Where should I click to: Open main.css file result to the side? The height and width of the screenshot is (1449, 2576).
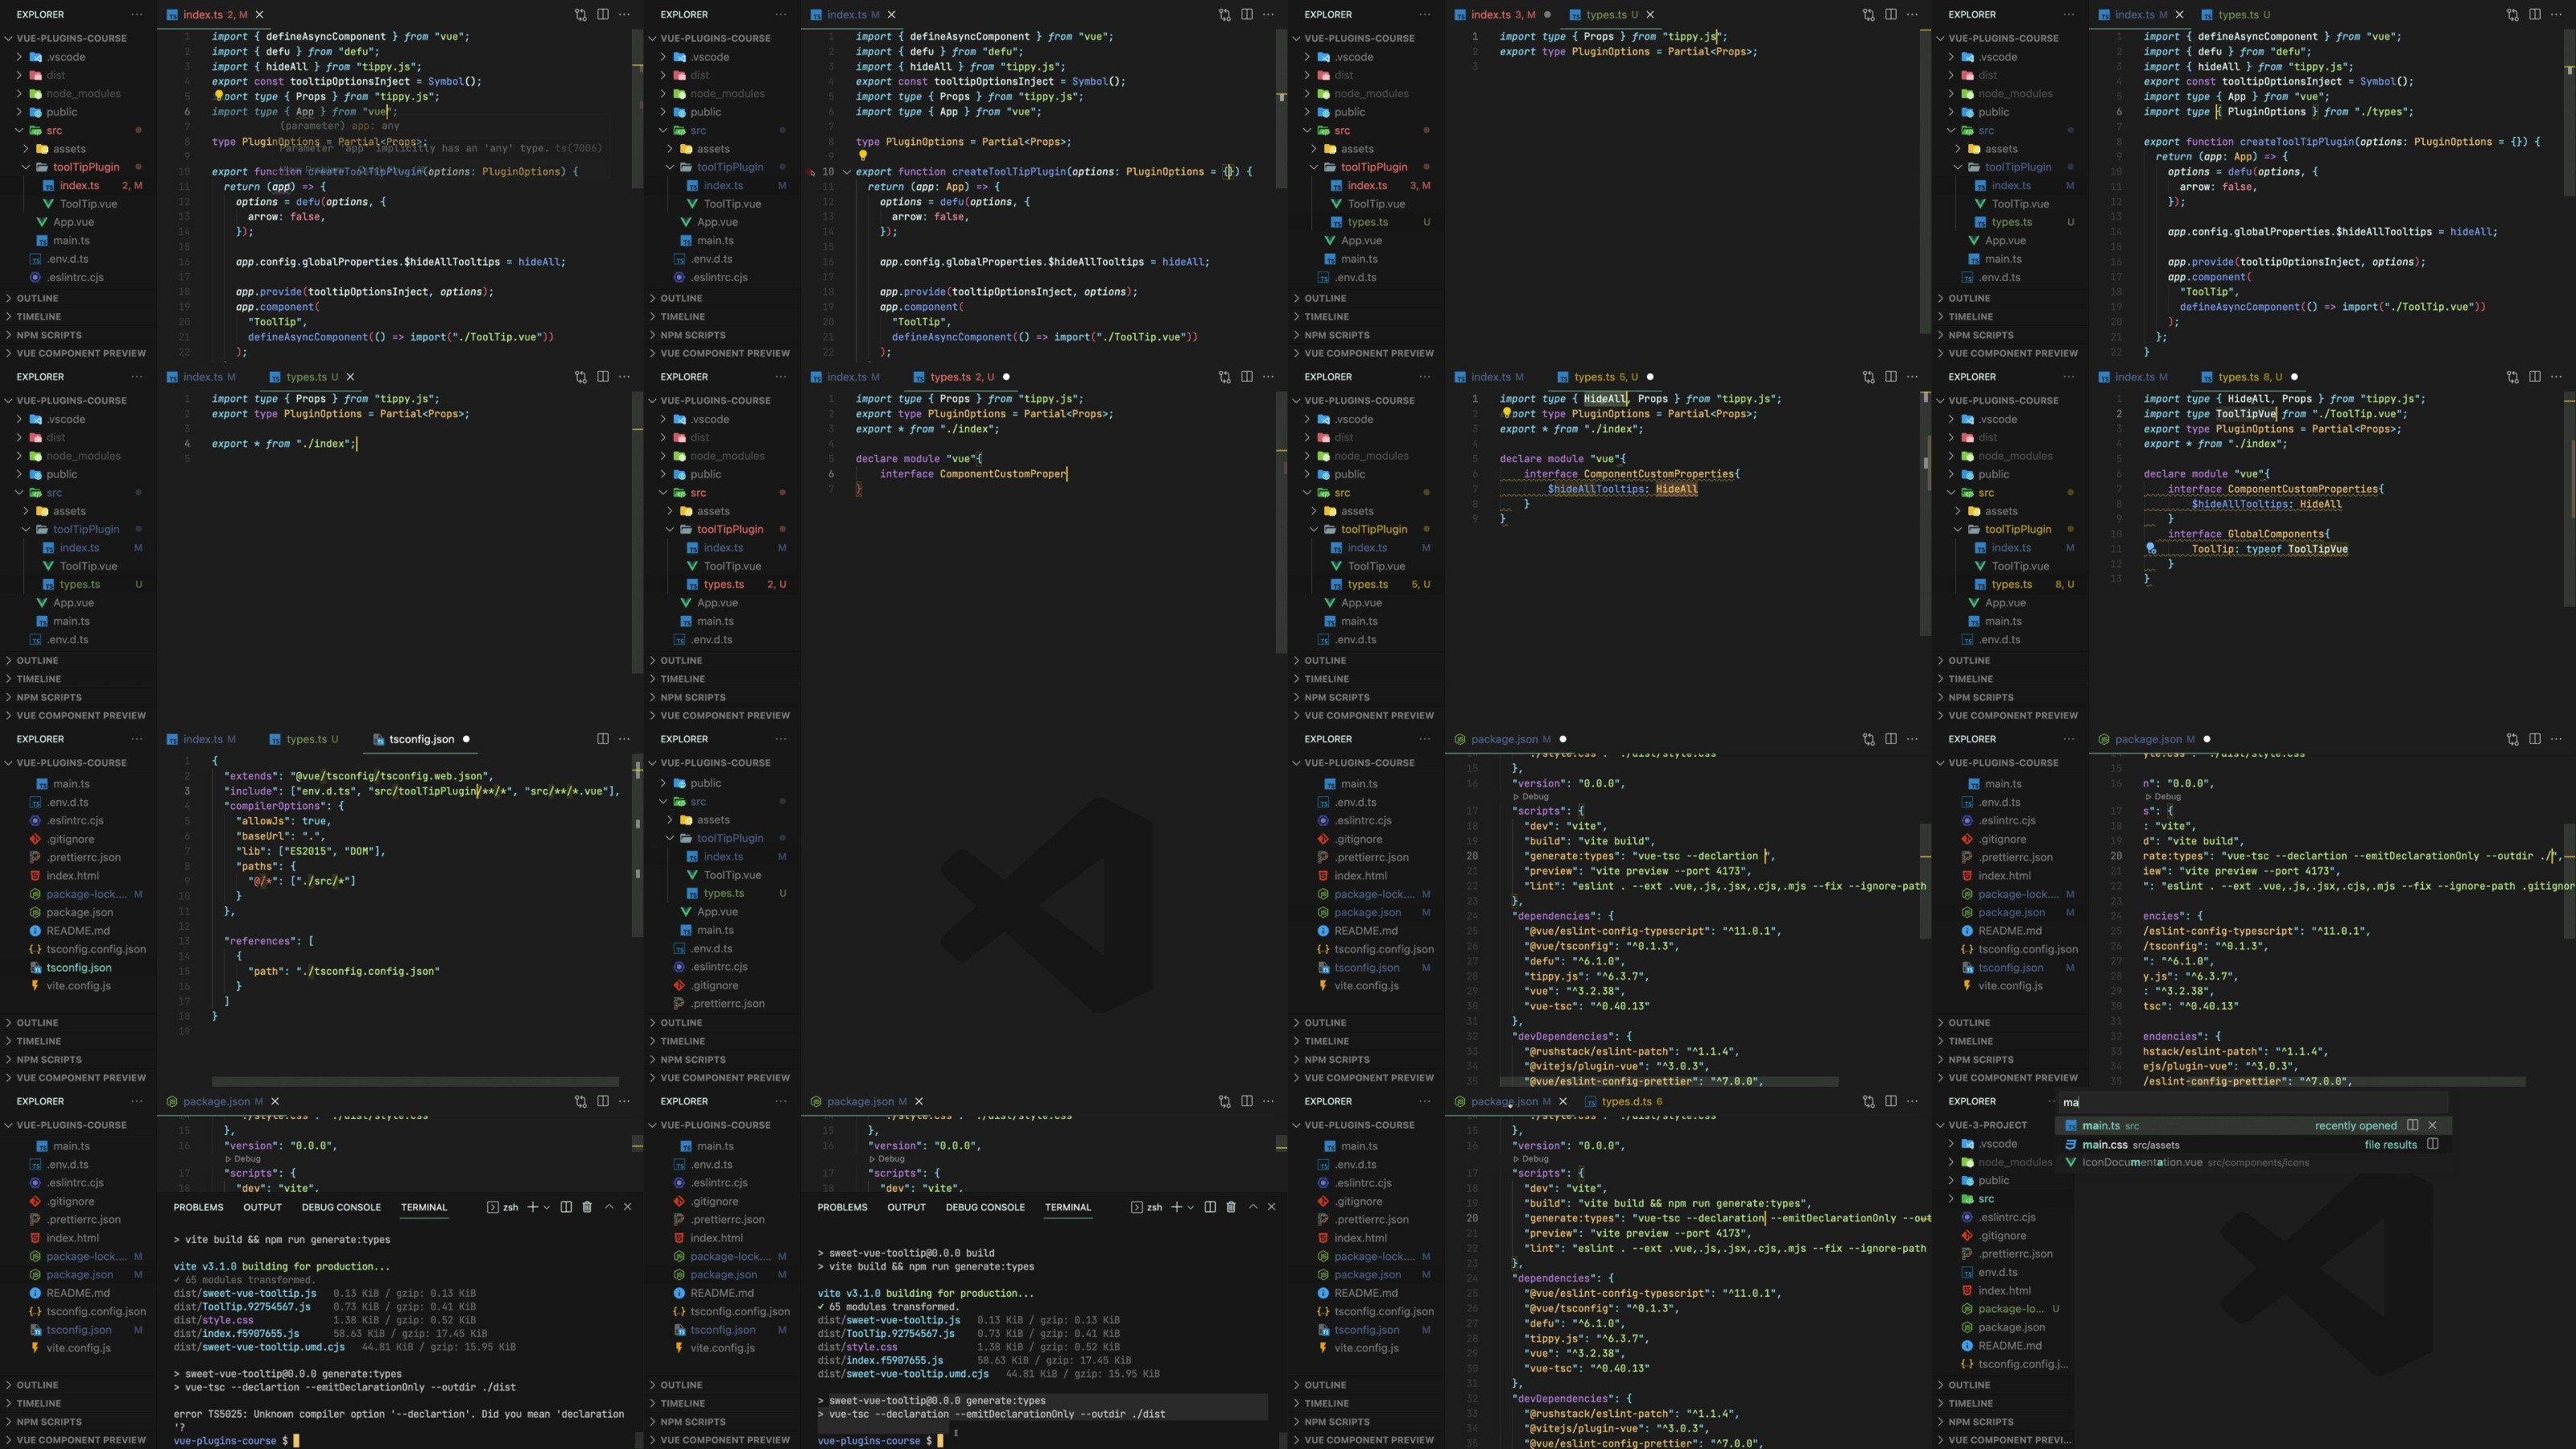point(2433,1144)
